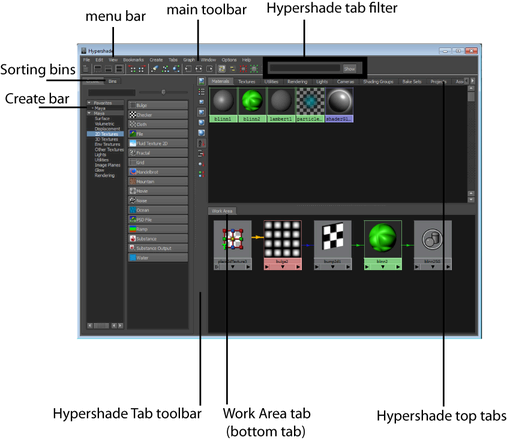Image resolution: width=507 pixels, height=440 pixels.
Task: Adjust the Create bar icon size slider
Action: [163, 92]
